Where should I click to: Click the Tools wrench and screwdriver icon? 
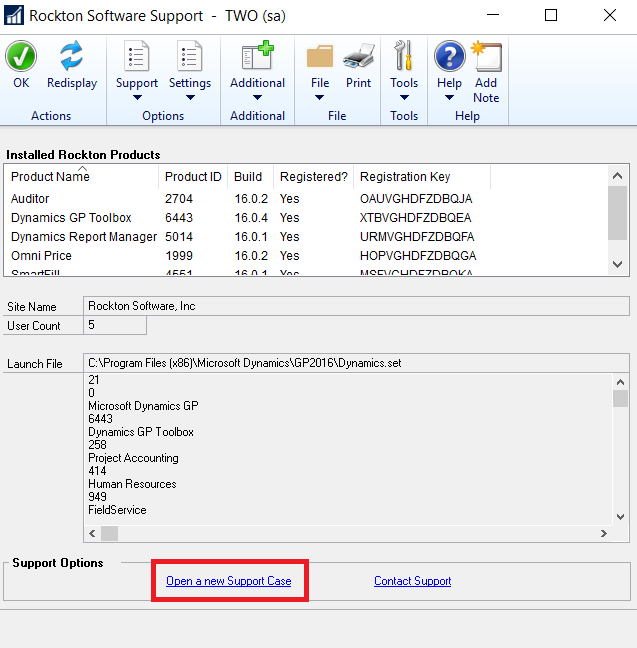pyautogui.click(x=403, y=55)
